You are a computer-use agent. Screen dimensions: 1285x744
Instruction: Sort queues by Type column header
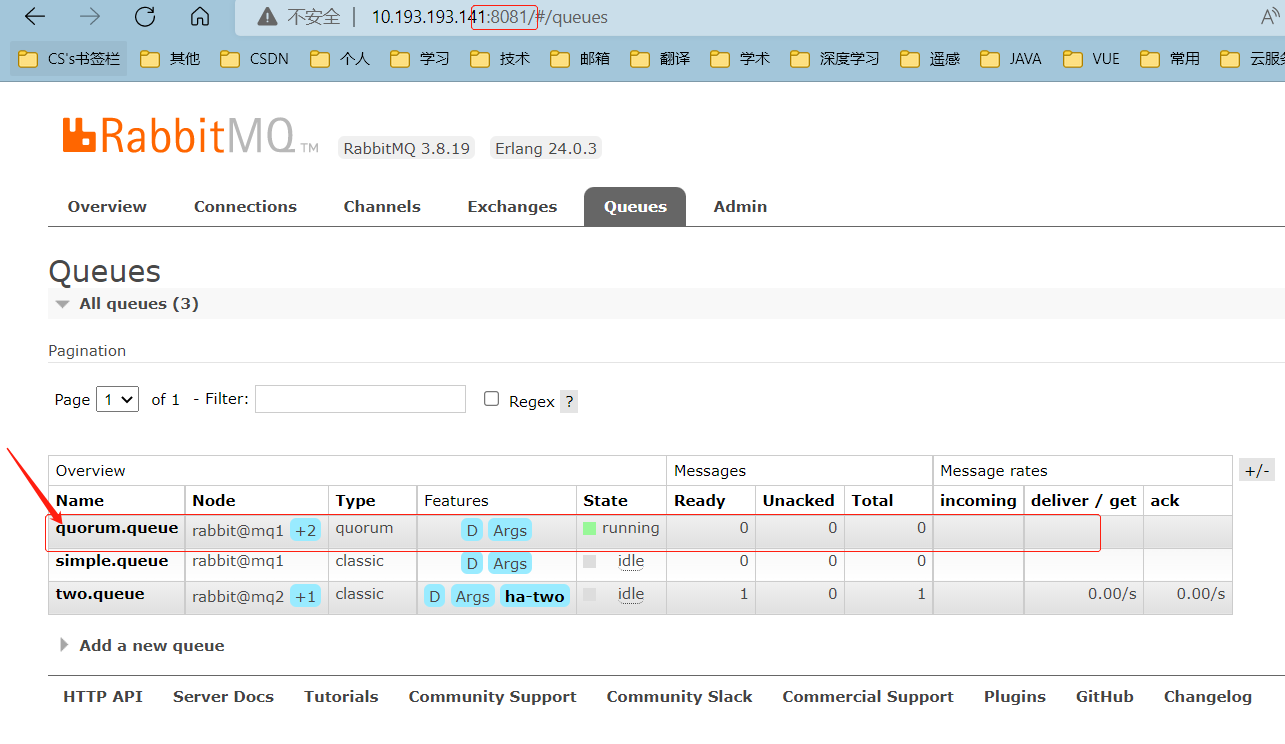tap(356, 500)
